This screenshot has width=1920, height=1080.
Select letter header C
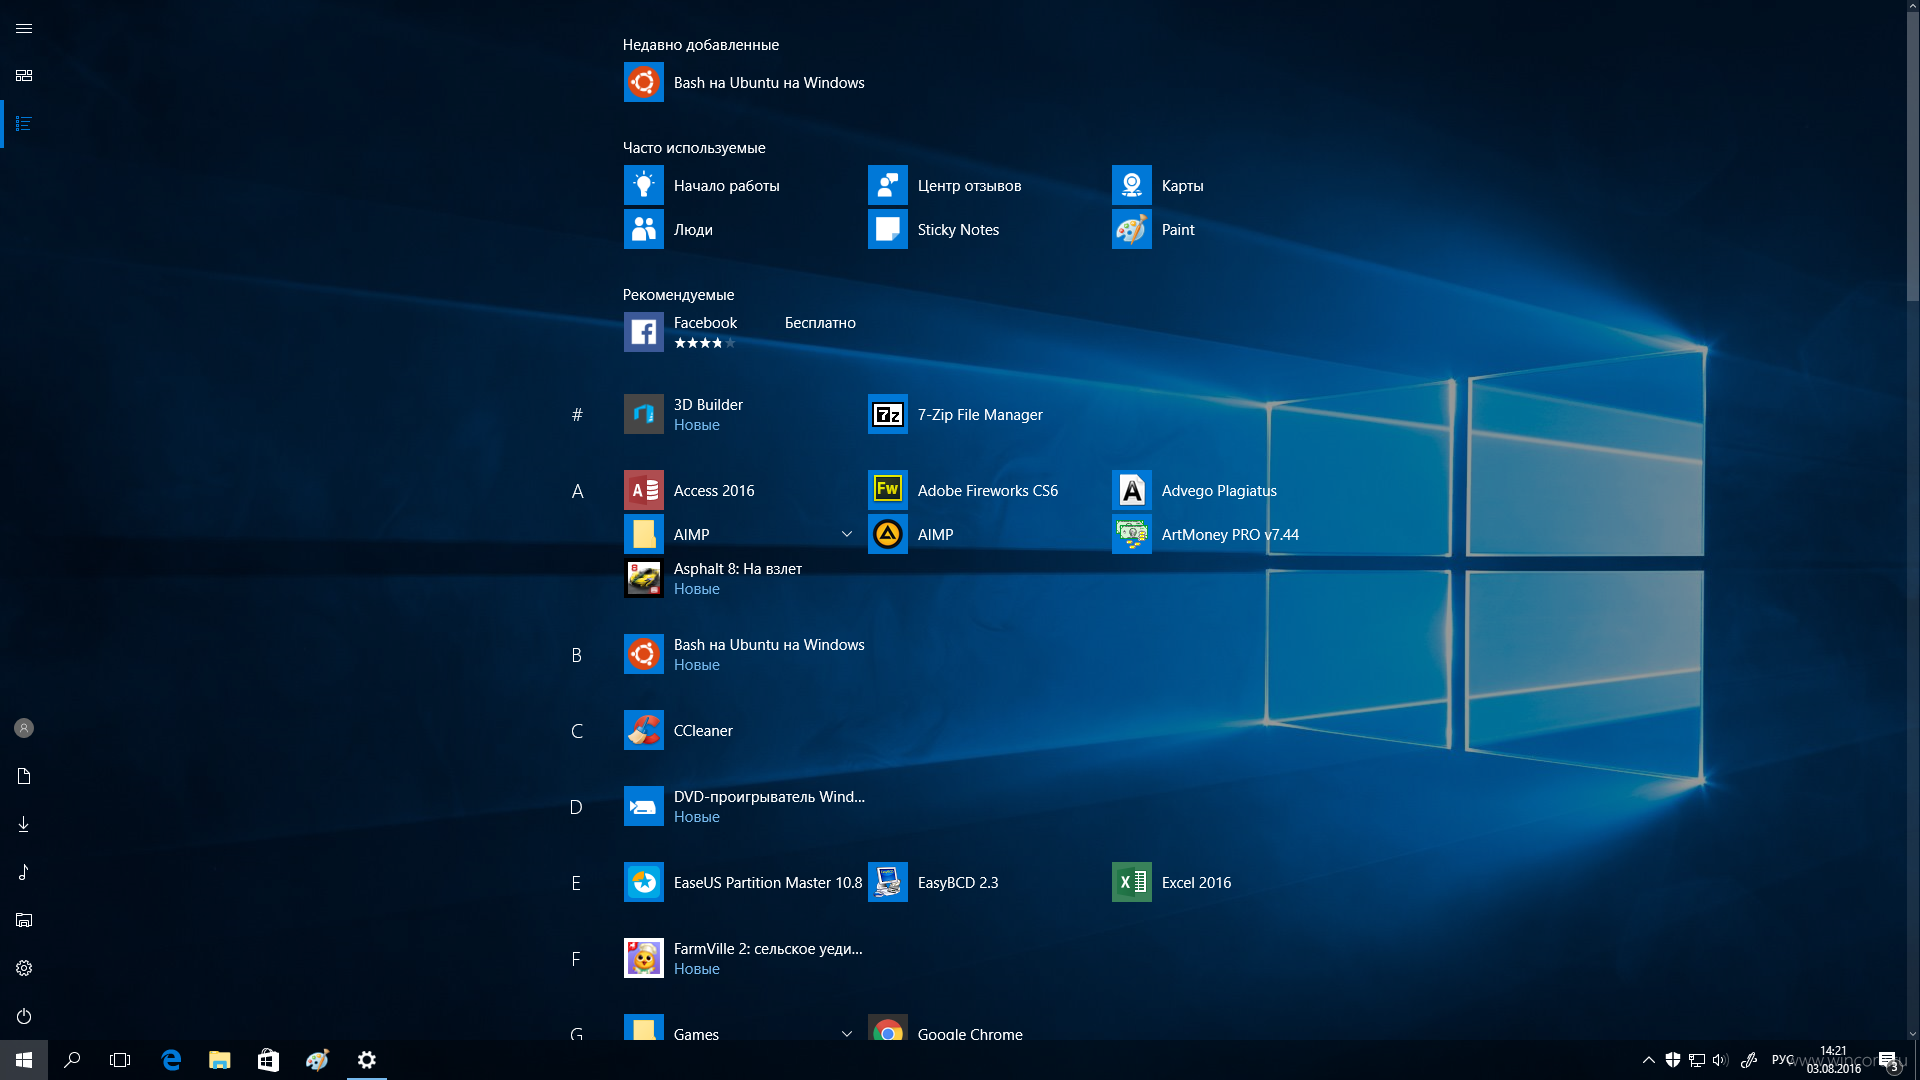pyautogui.click(x=577, y=731)
